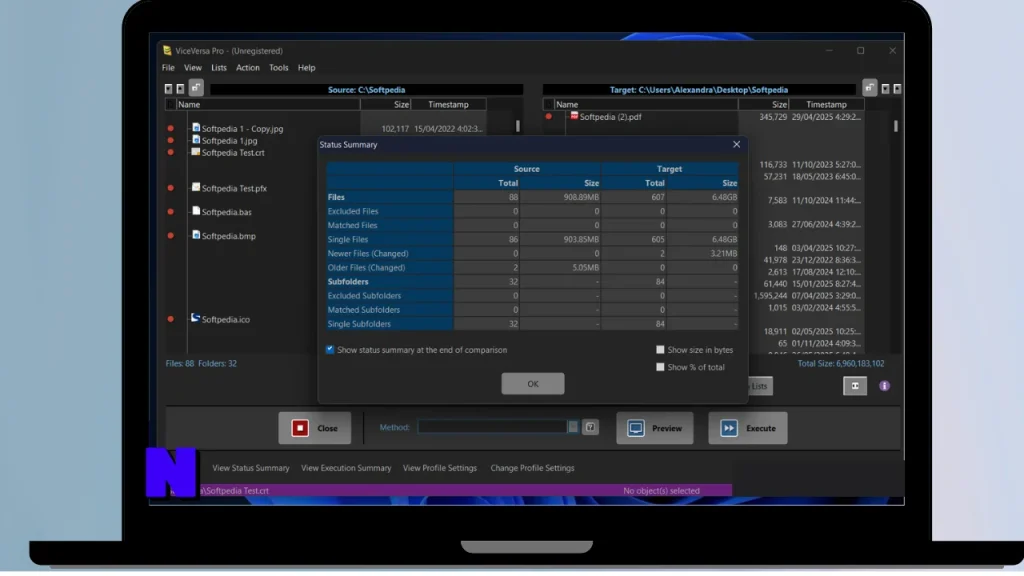Open Change Profile Settings link

tap(532, 468)
